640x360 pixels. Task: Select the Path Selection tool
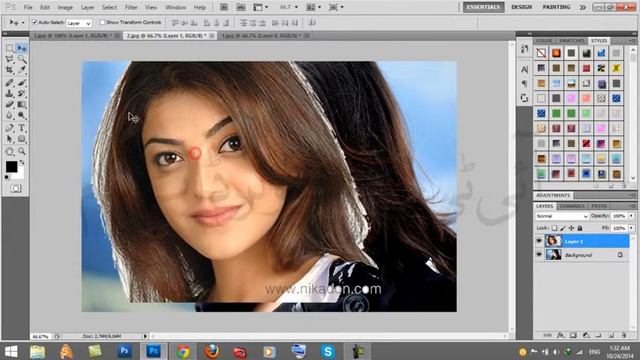tap(9, 139)
